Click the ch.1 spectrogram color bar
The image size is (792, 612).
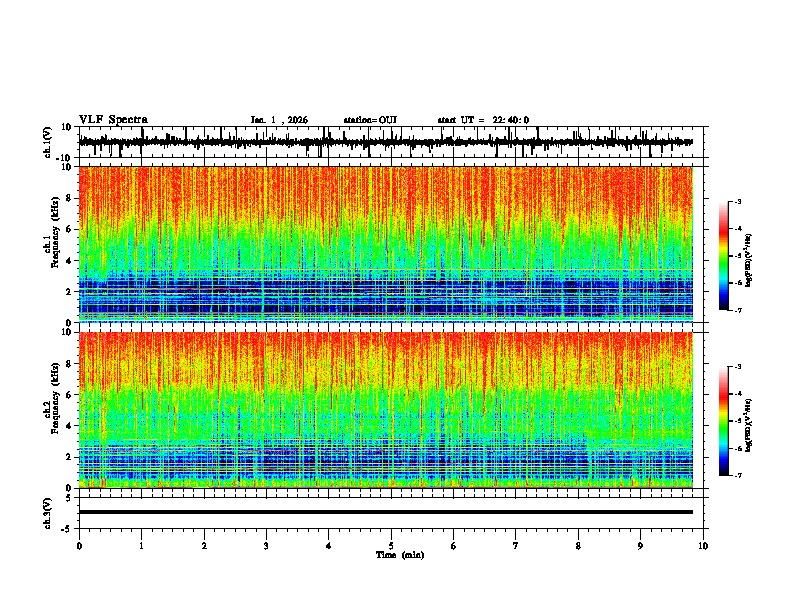pos(723,255)
